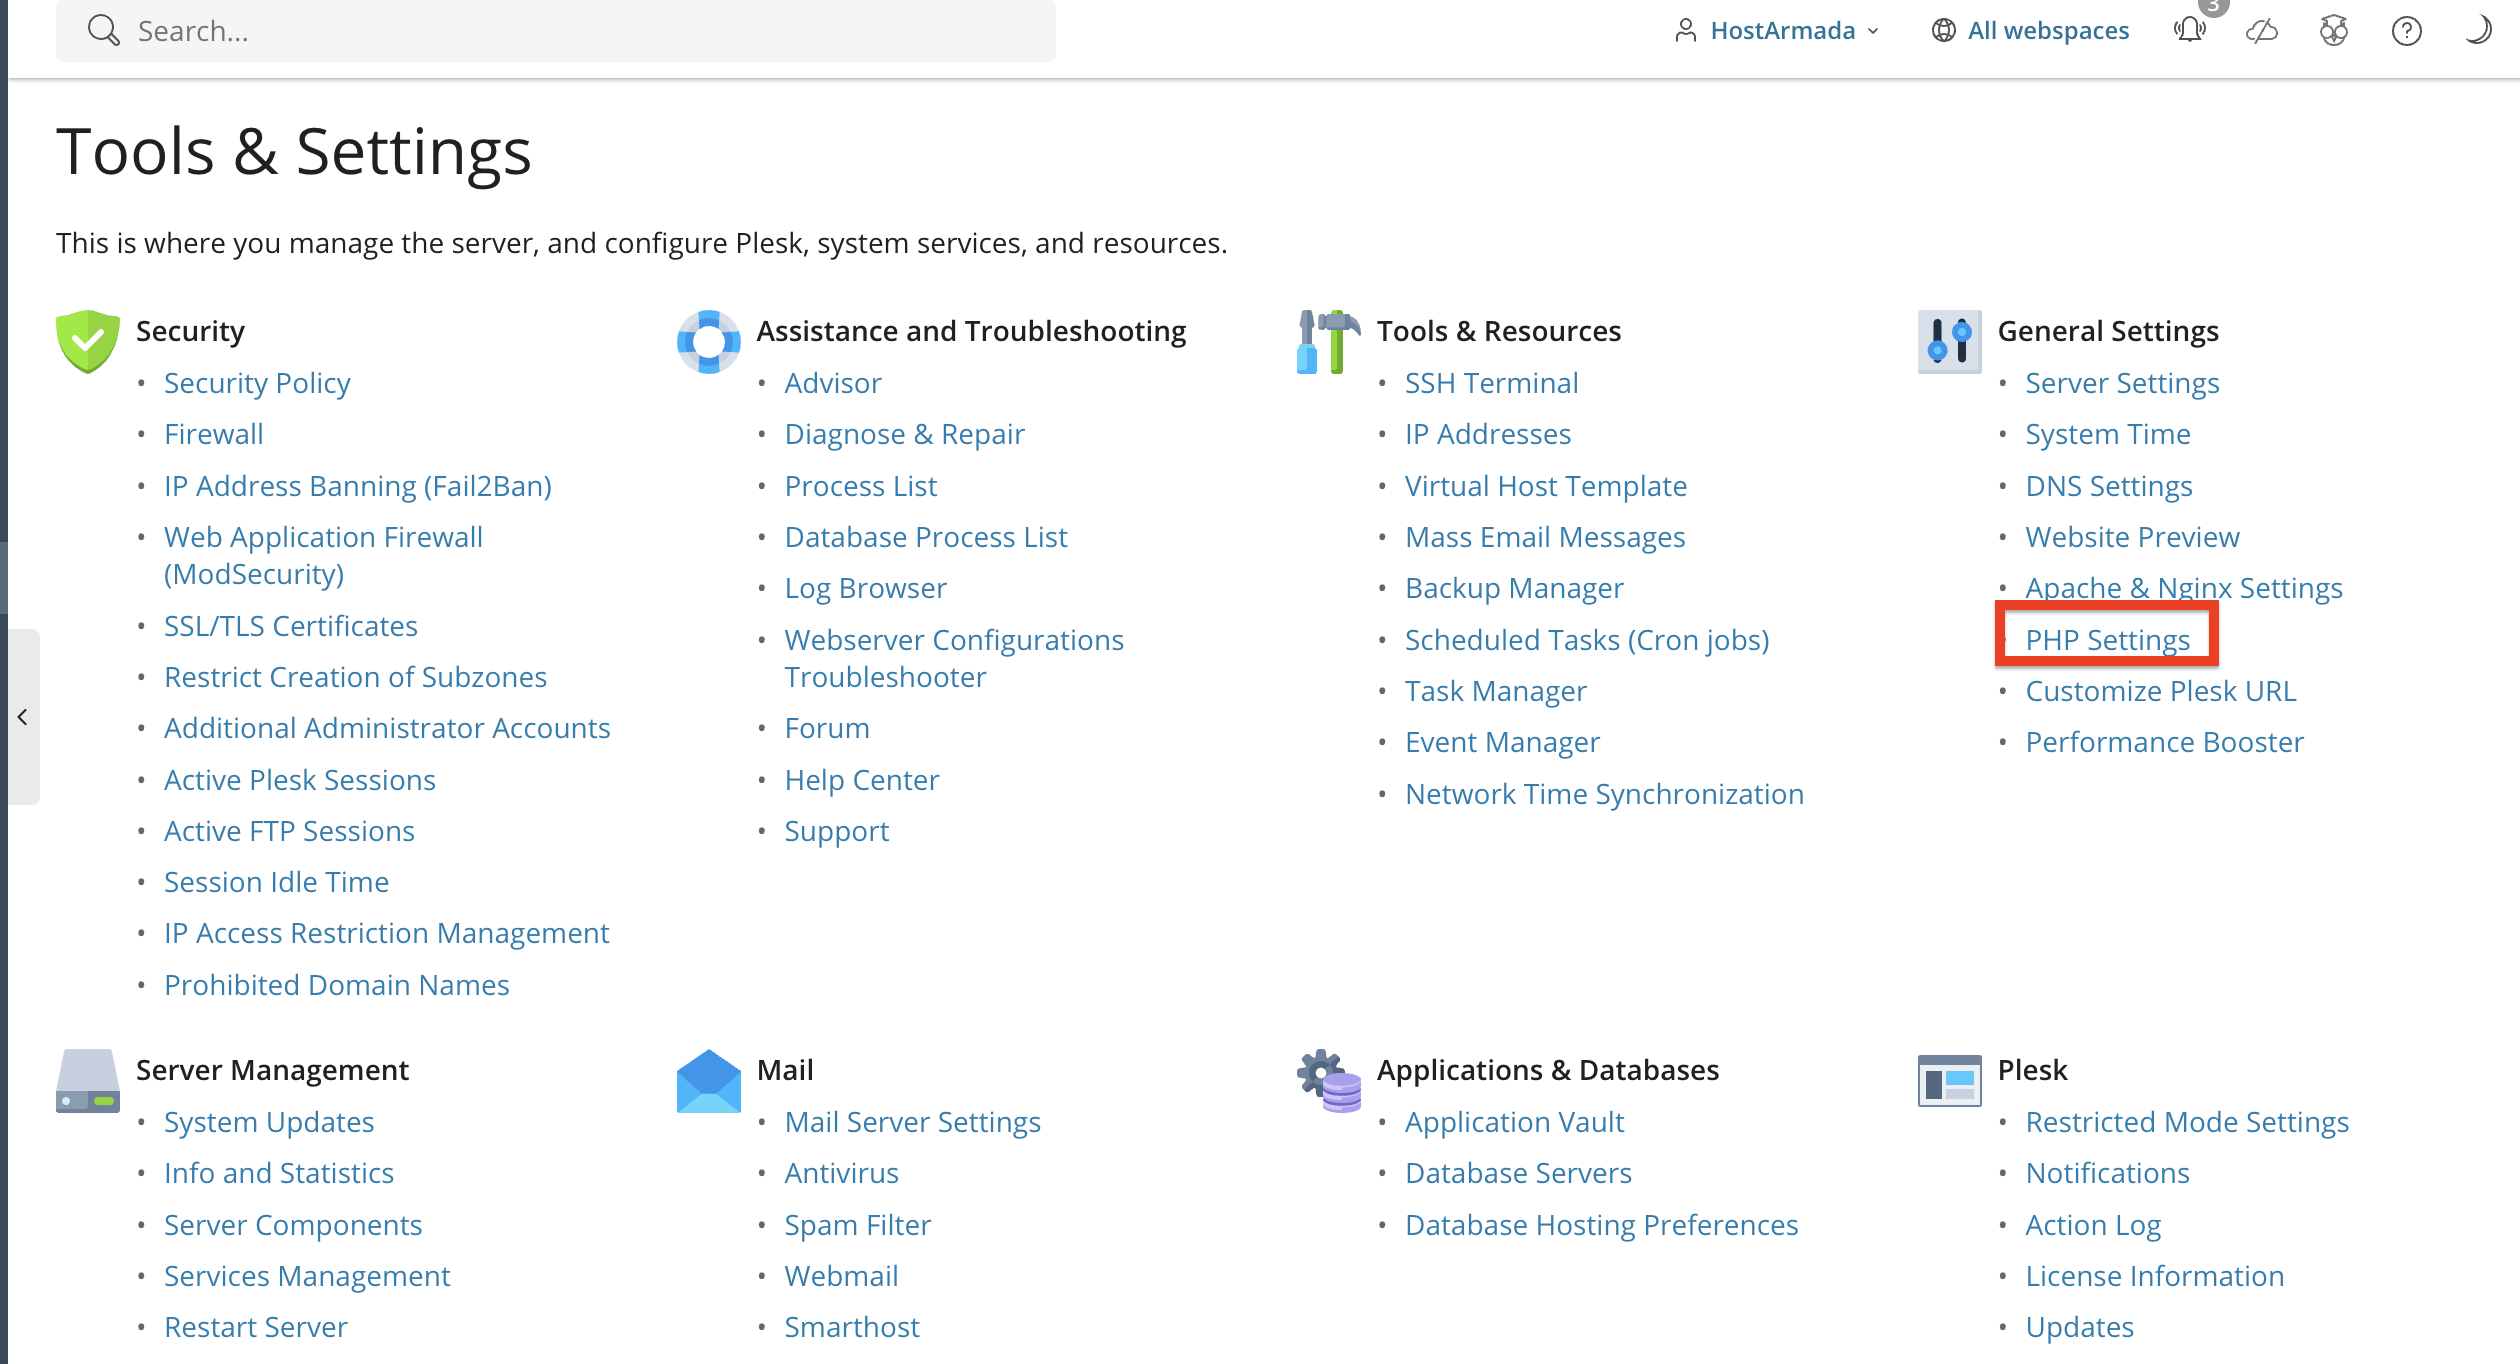Viewport: 2520px width, 1364px height.
Task: Click the Restart Server link
Action: point(255,1326)
